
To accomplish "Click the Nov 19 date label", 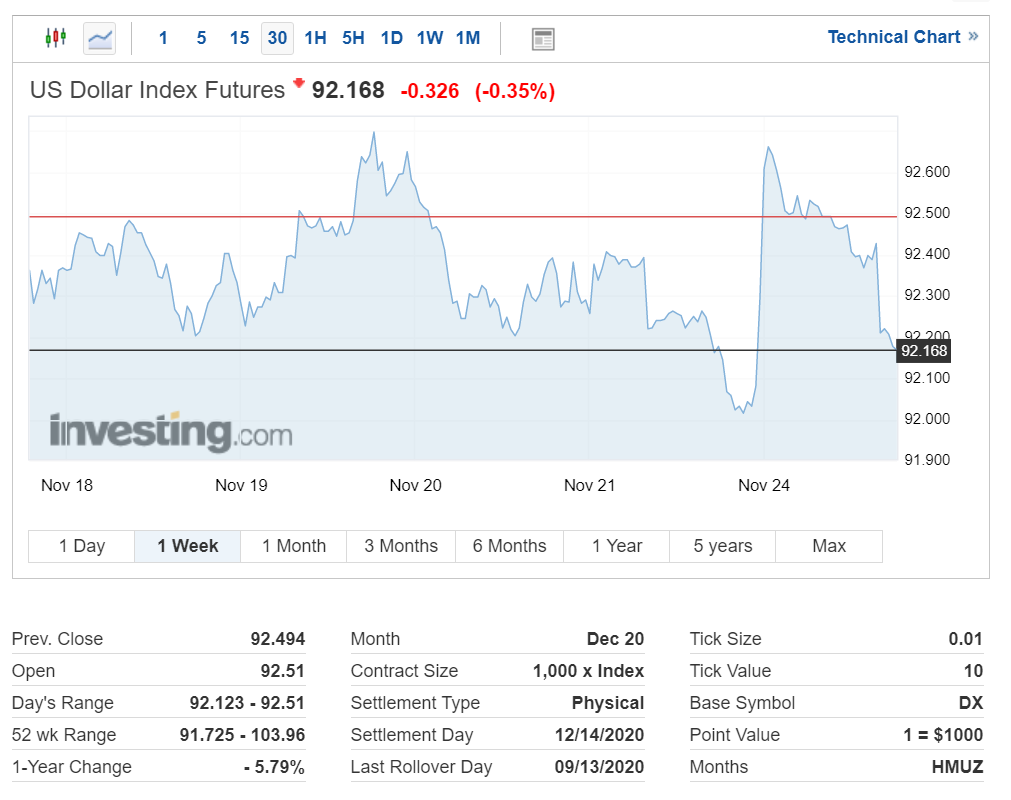I will point(241,485).
